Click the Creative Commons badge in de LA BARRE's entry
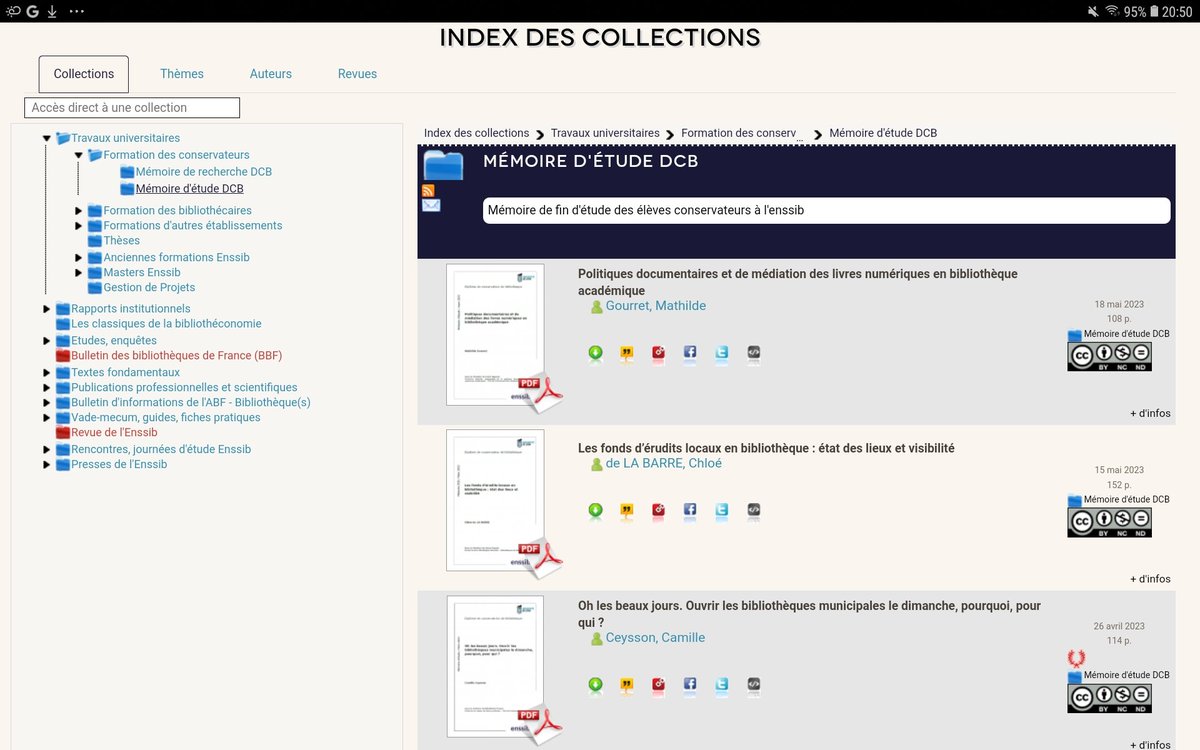This screenshot has width=1200, height=750. tap(1109, 522)
